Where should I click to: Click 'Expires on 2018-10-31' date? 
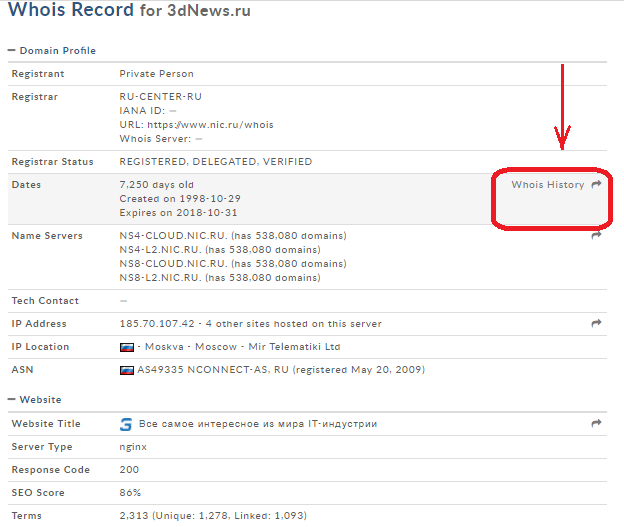point(178,213)
